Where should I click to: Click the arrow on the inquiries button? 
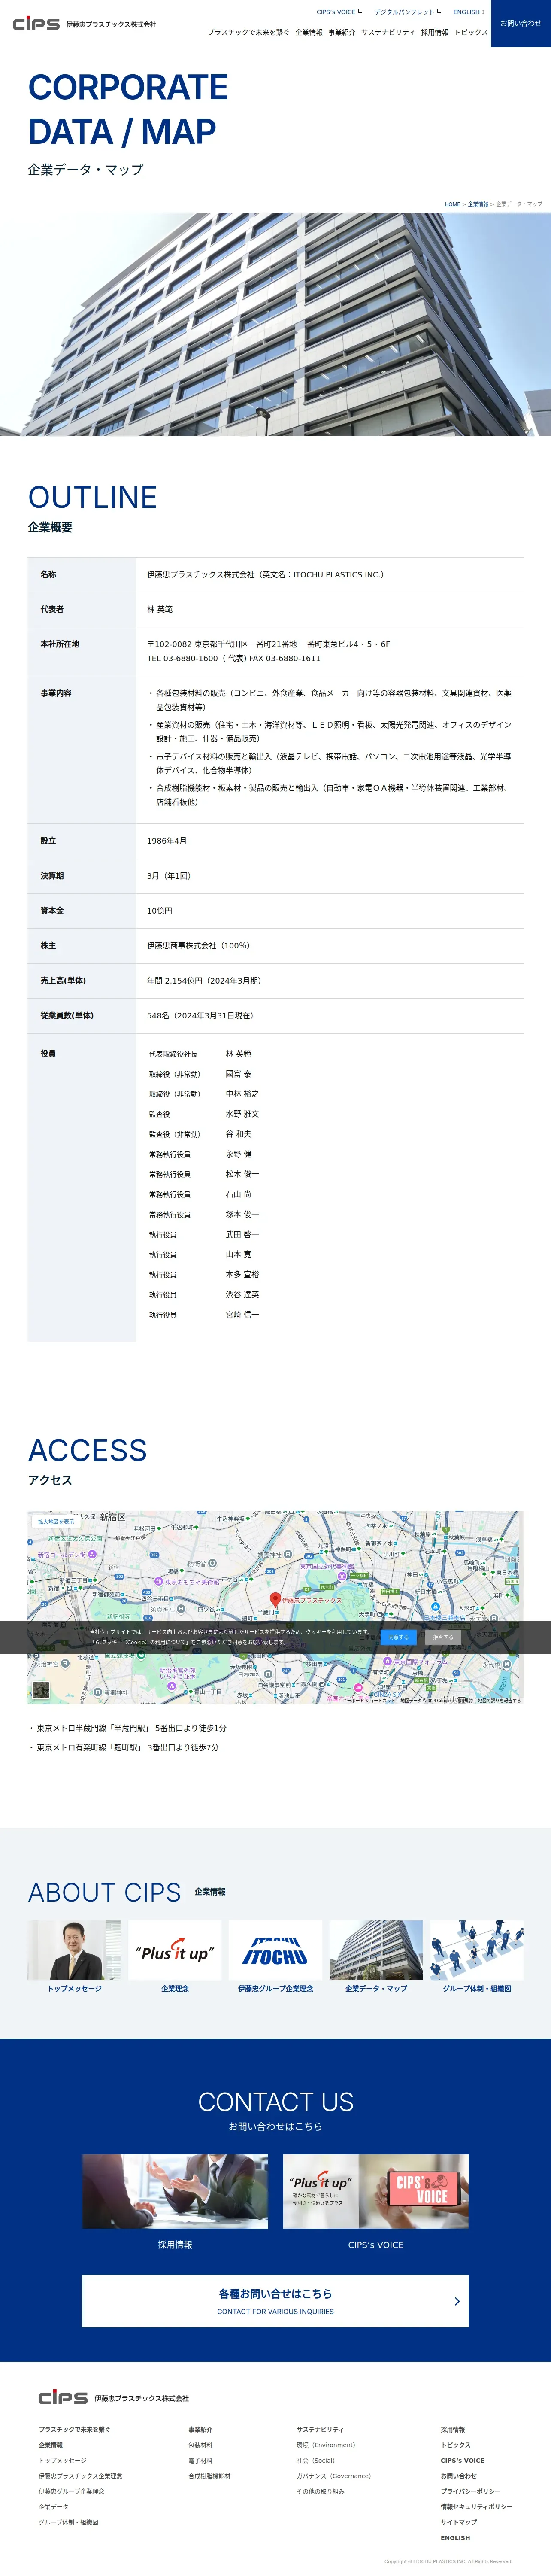[457, 2301]
